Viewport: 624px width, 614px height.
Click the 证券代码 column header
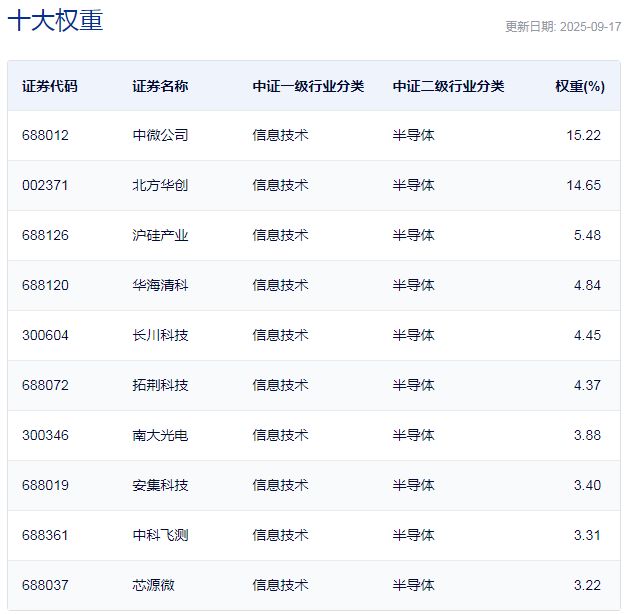50,86
